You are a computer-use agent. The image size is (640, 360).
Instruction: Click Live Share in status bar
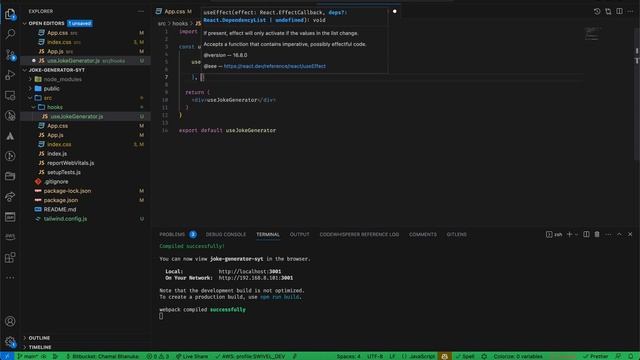[x=191, y=356]
